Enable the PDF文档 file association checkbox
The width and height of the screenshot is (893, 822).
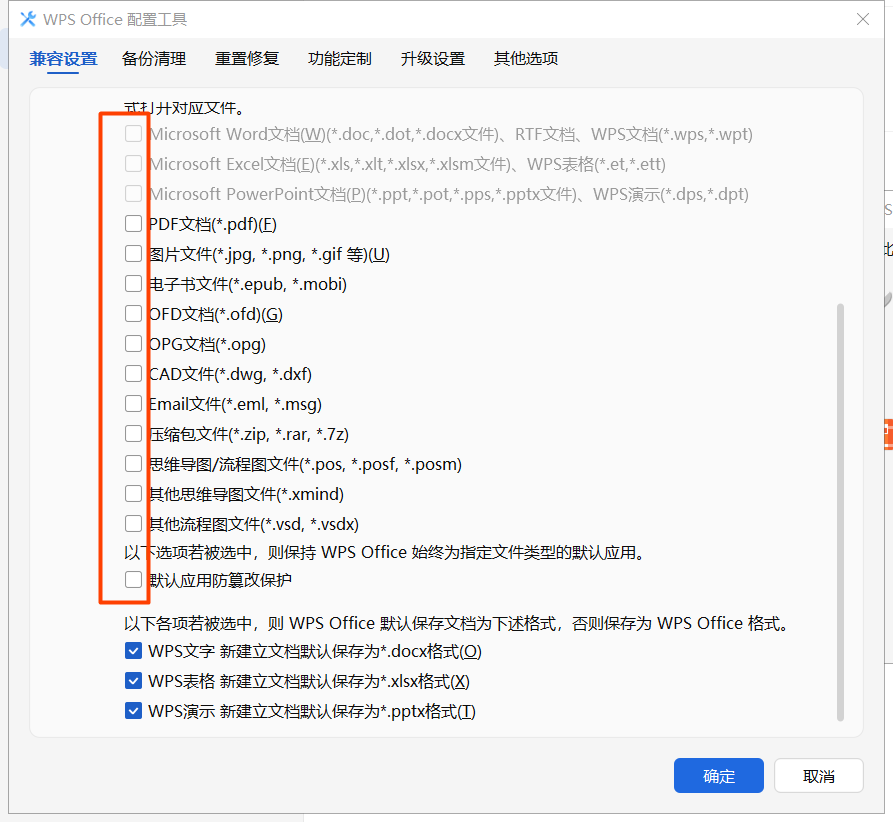point(133,223)
